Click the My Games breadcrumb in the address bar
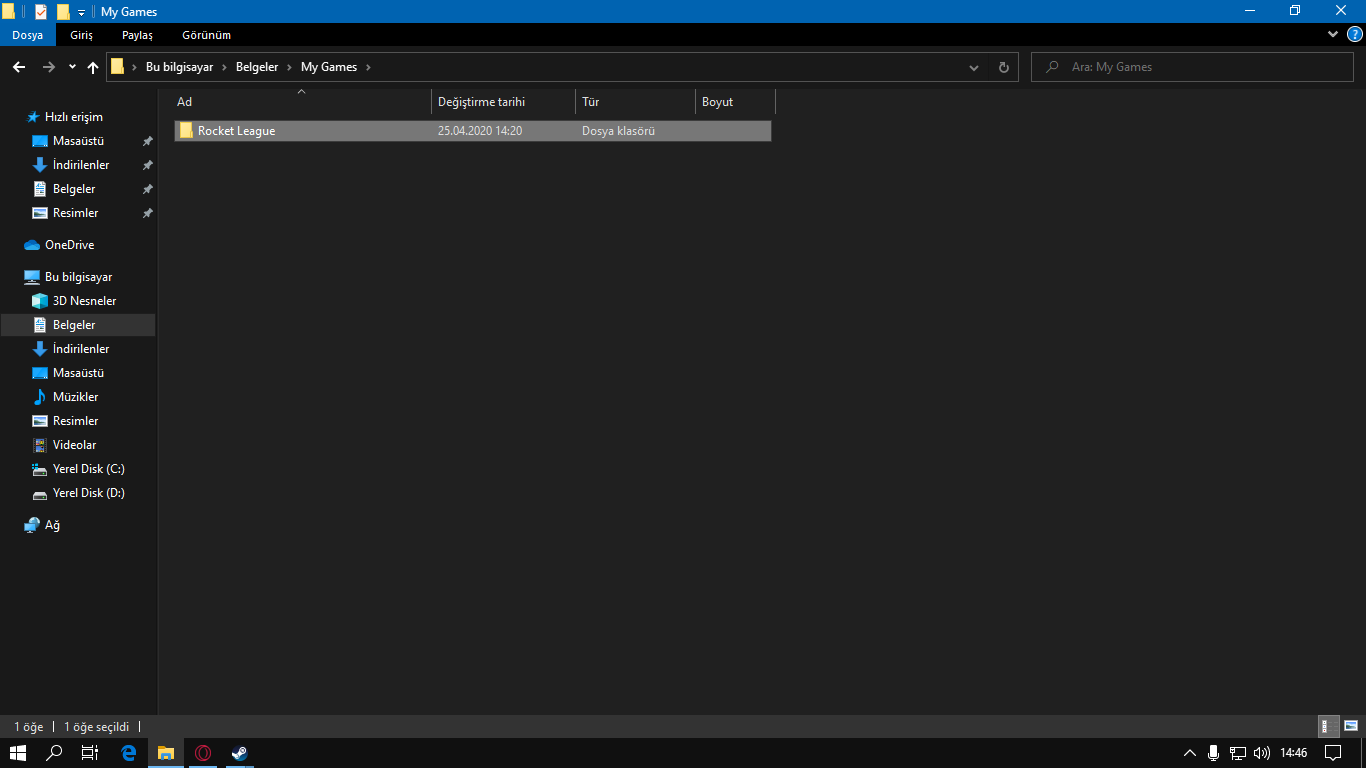This screenshot has height=768, width=1366. click(x=329, y=67)
